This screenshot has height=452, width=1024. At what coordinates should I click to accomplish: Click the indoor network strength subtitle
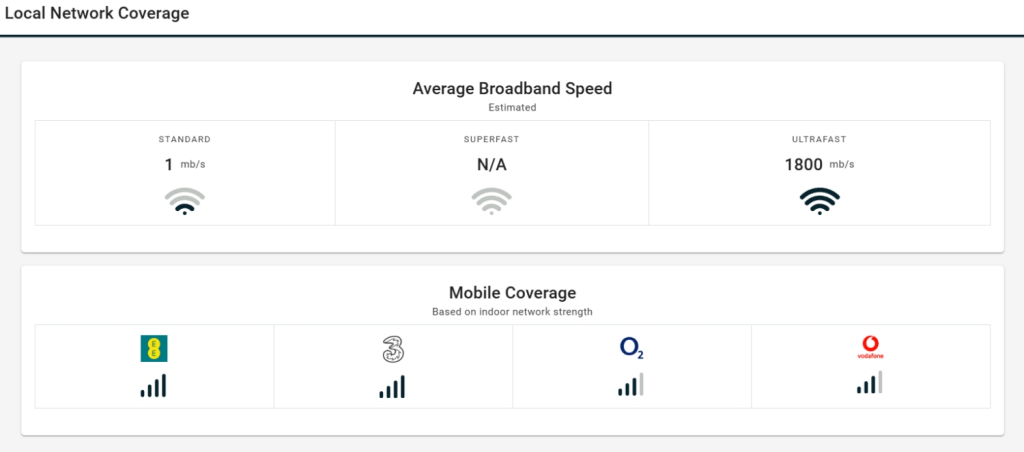click(512, 312)
